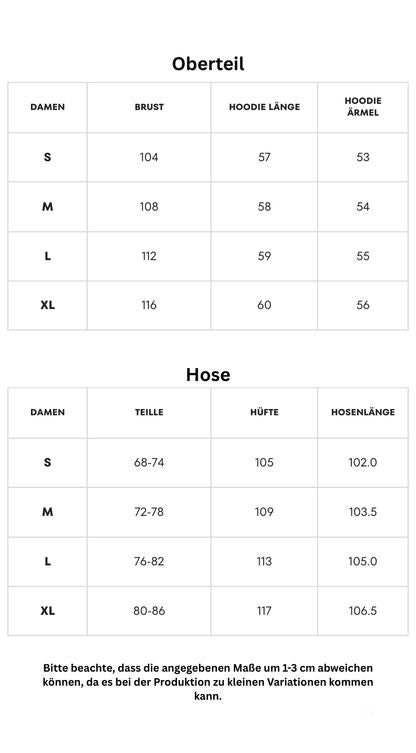Click the hoodie sleeve value 53
Screen dimensions: 416x753
[363, 157]
